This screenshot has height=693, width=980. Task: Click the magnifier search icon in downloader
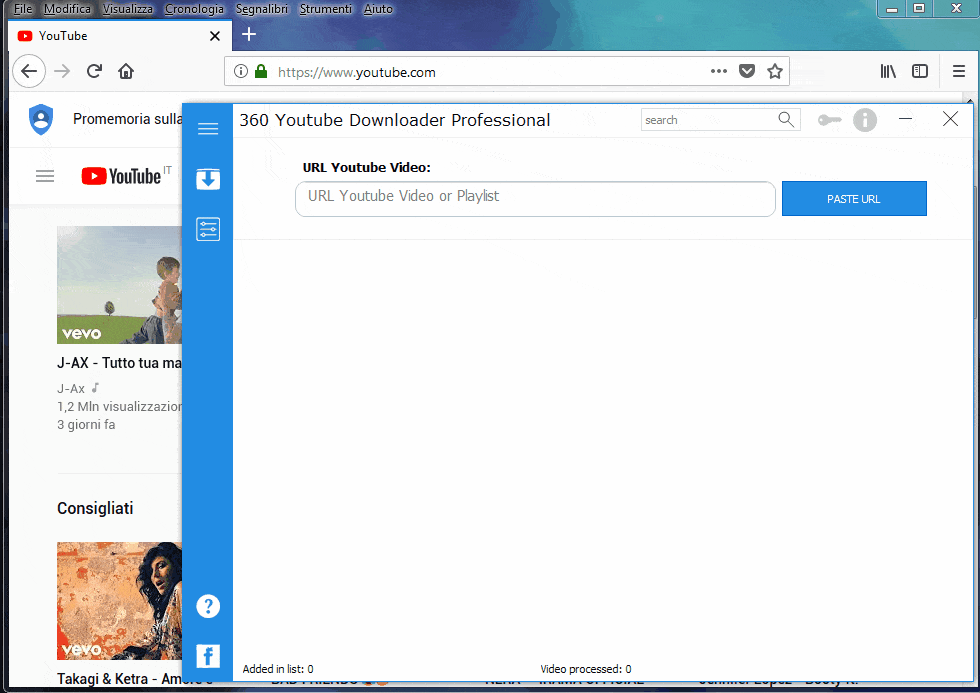(x=786, y=119)
